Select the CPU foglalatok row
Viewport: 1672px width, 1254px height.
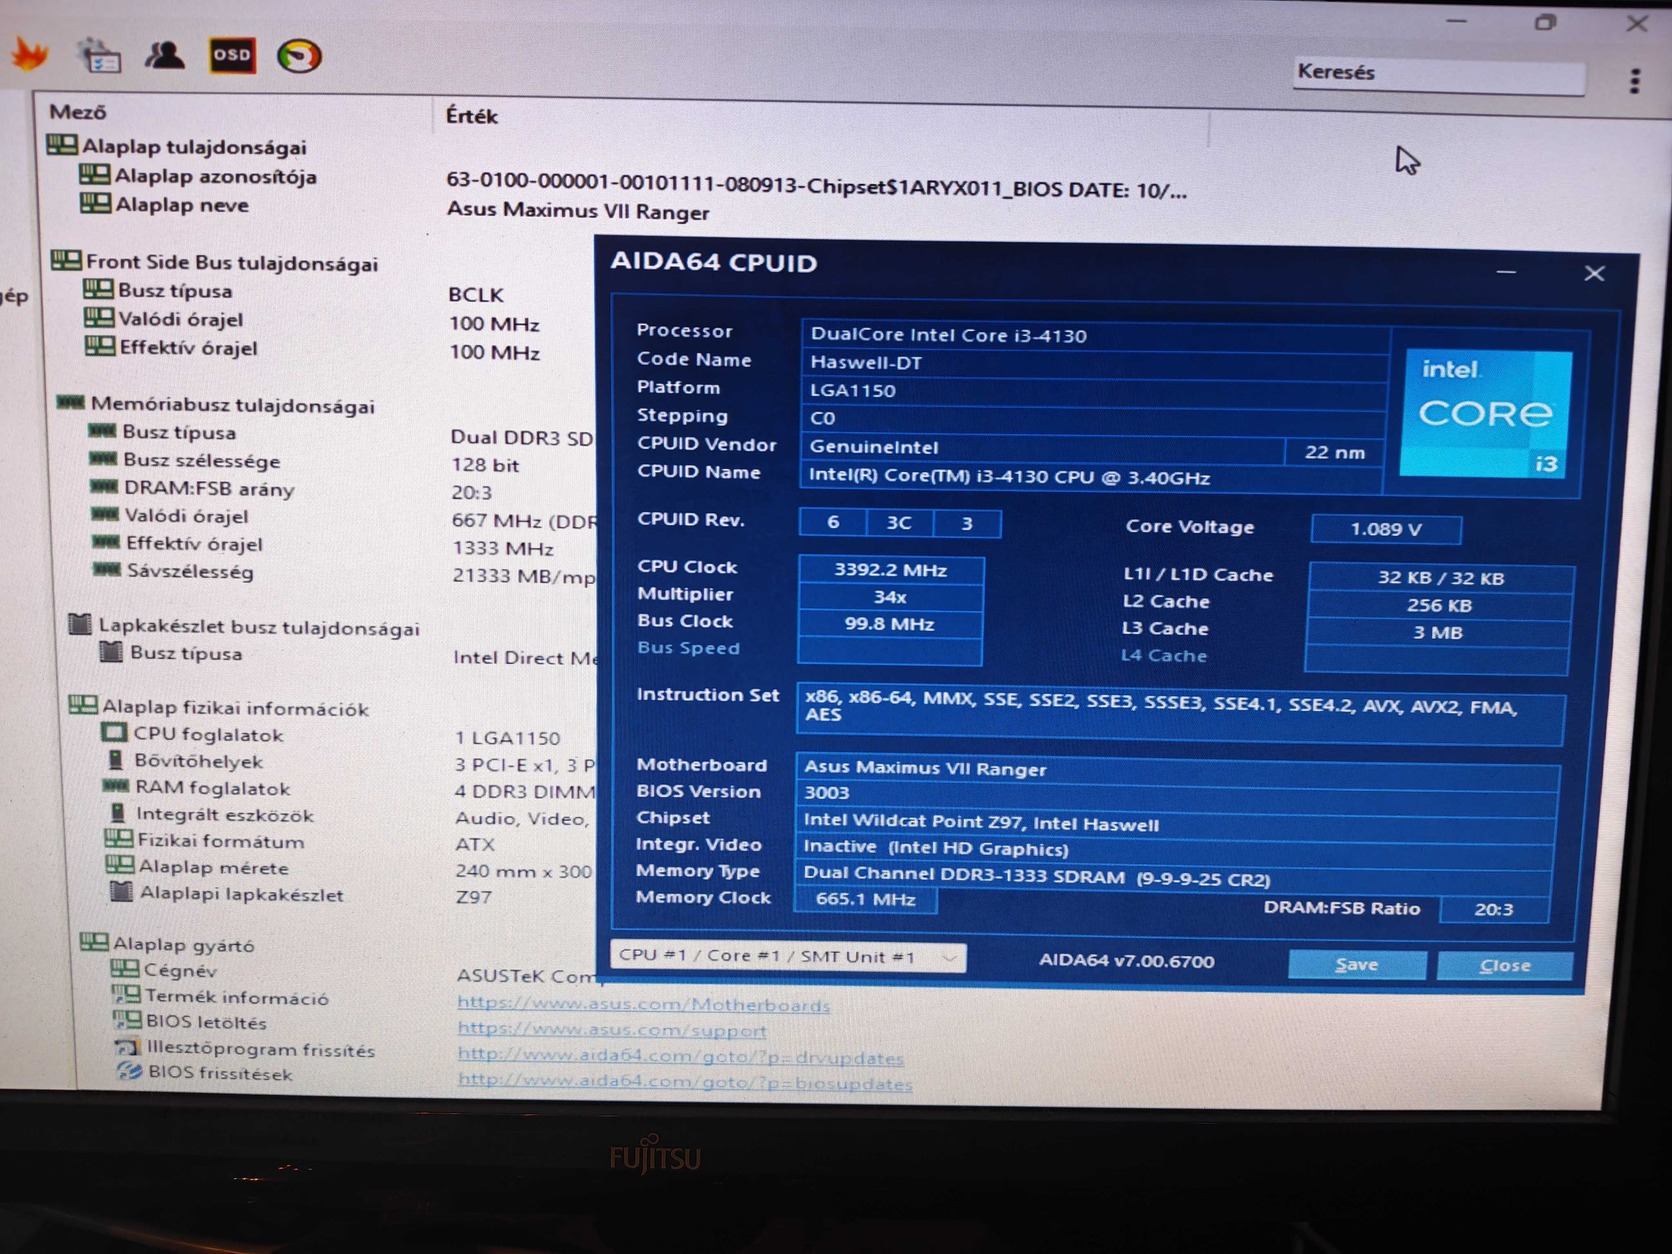click(x=193, y=735)
